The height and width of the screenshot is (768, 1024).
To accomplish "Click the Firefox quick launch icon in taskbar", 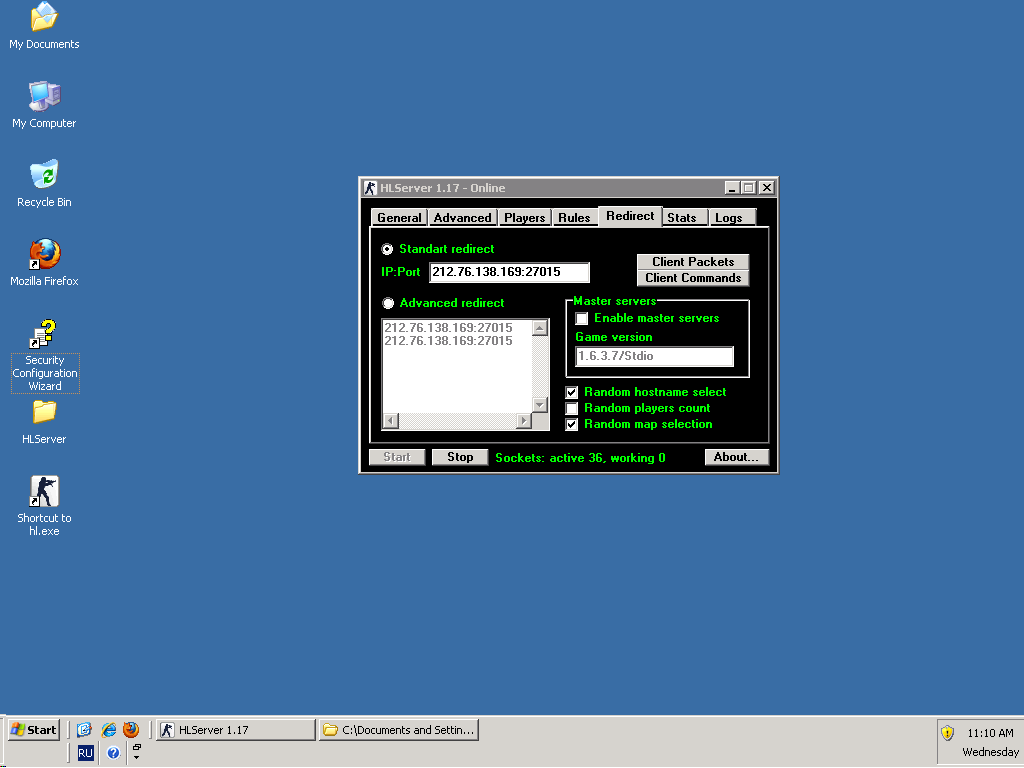I will [x=131, y=730].
